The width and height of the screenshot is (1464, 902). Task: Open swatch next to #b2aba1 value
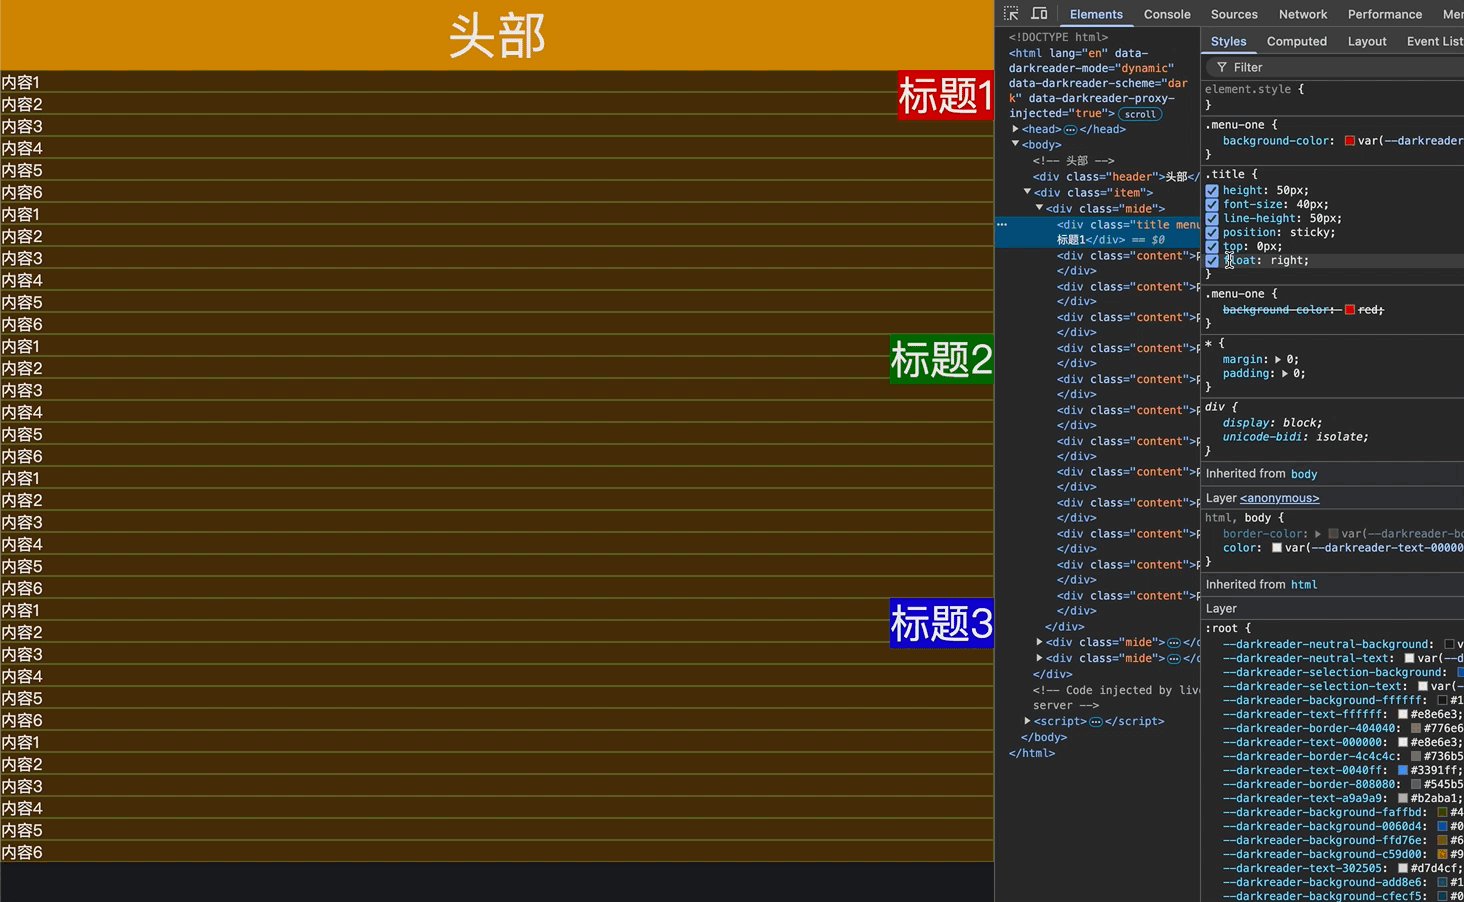(x=1402, y=799)
